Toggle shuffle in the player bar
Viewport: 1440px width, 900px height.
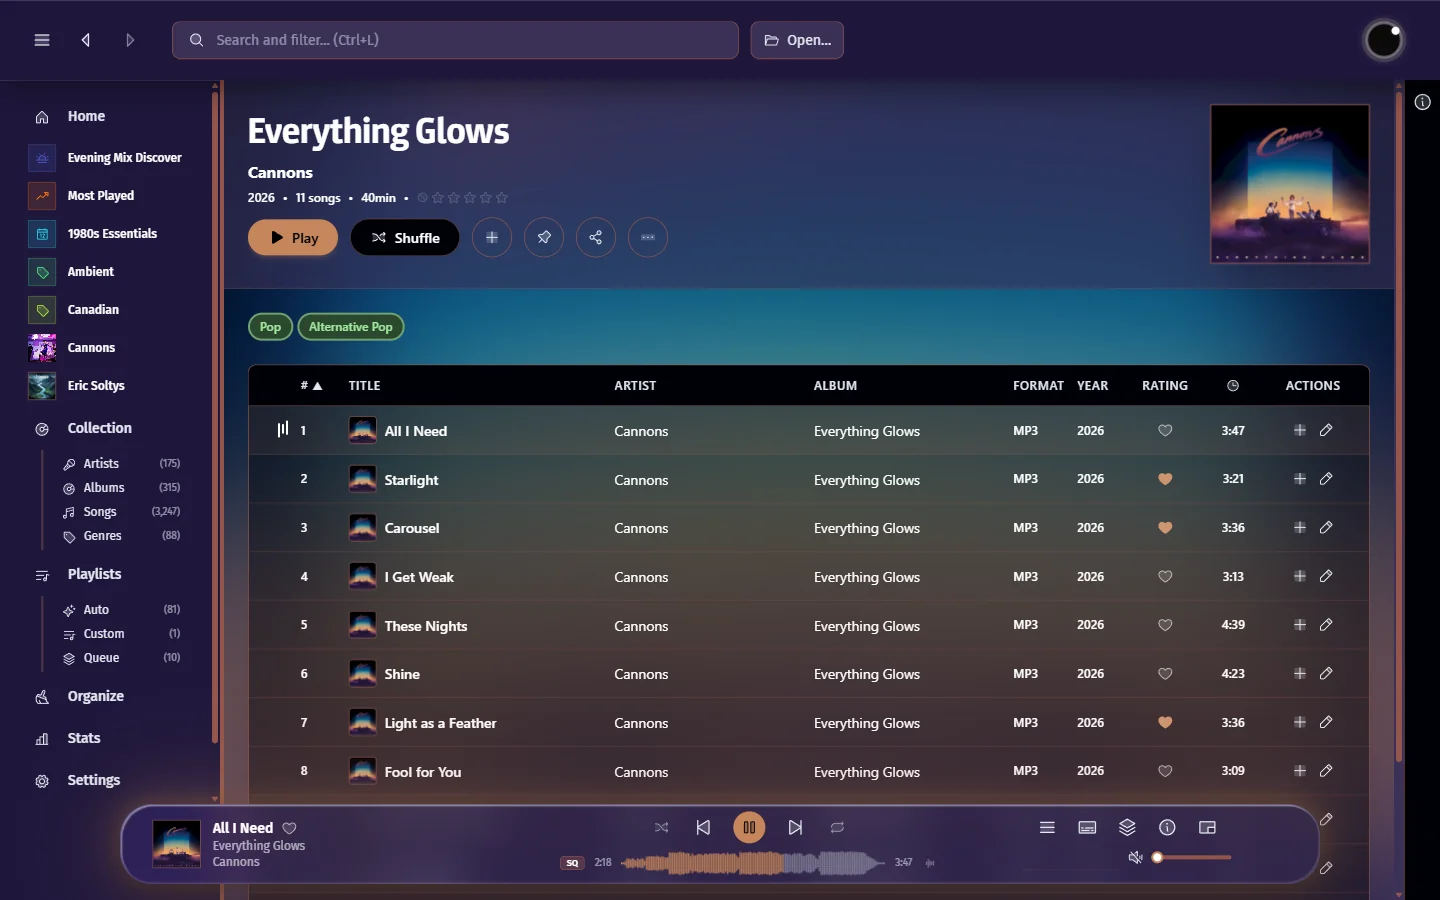[661, 828]
